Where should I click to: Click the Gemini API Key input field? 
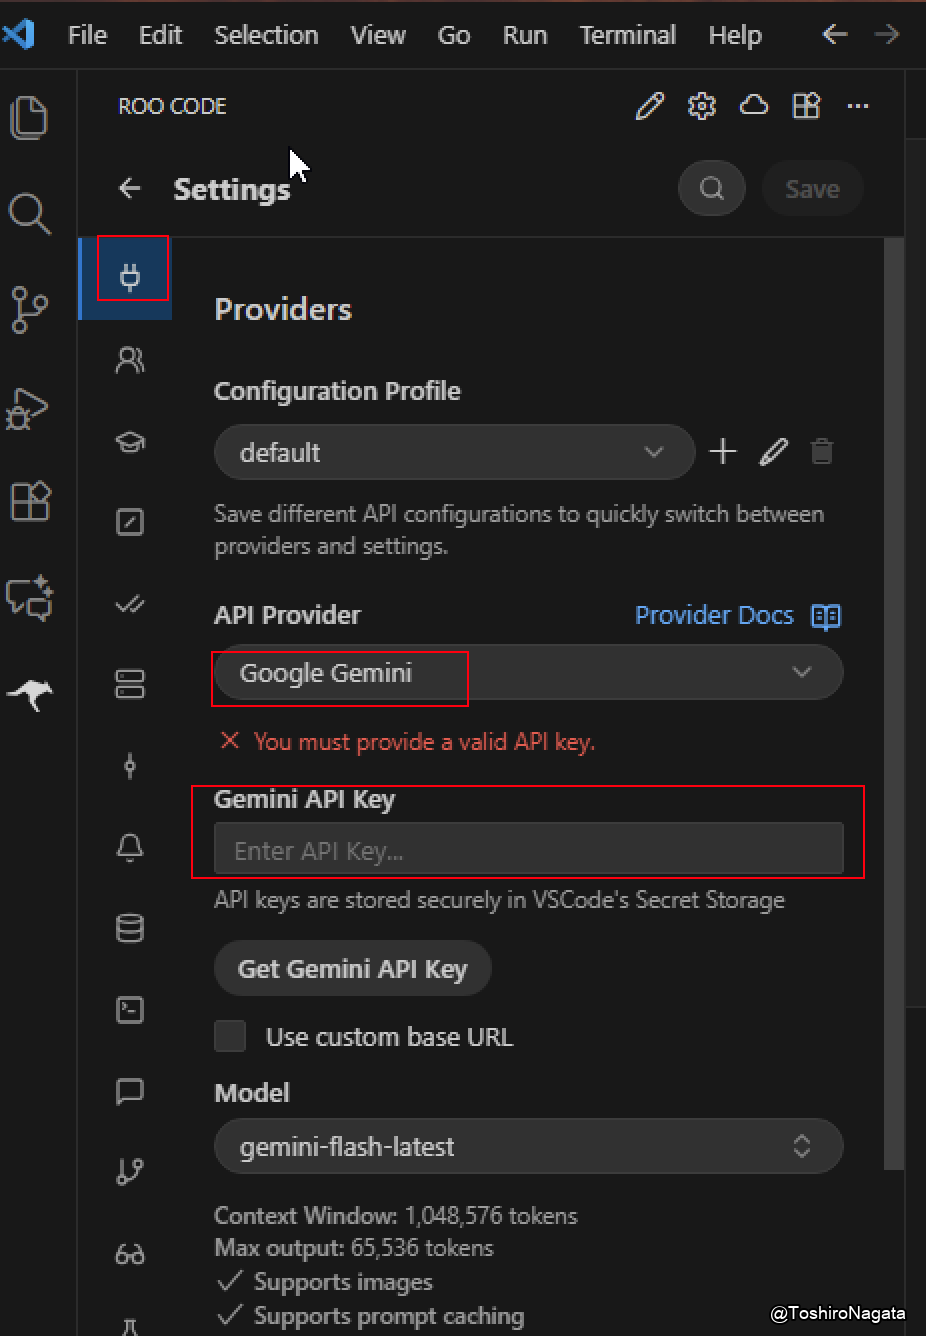pyautogui.click(x=528, y=850)
